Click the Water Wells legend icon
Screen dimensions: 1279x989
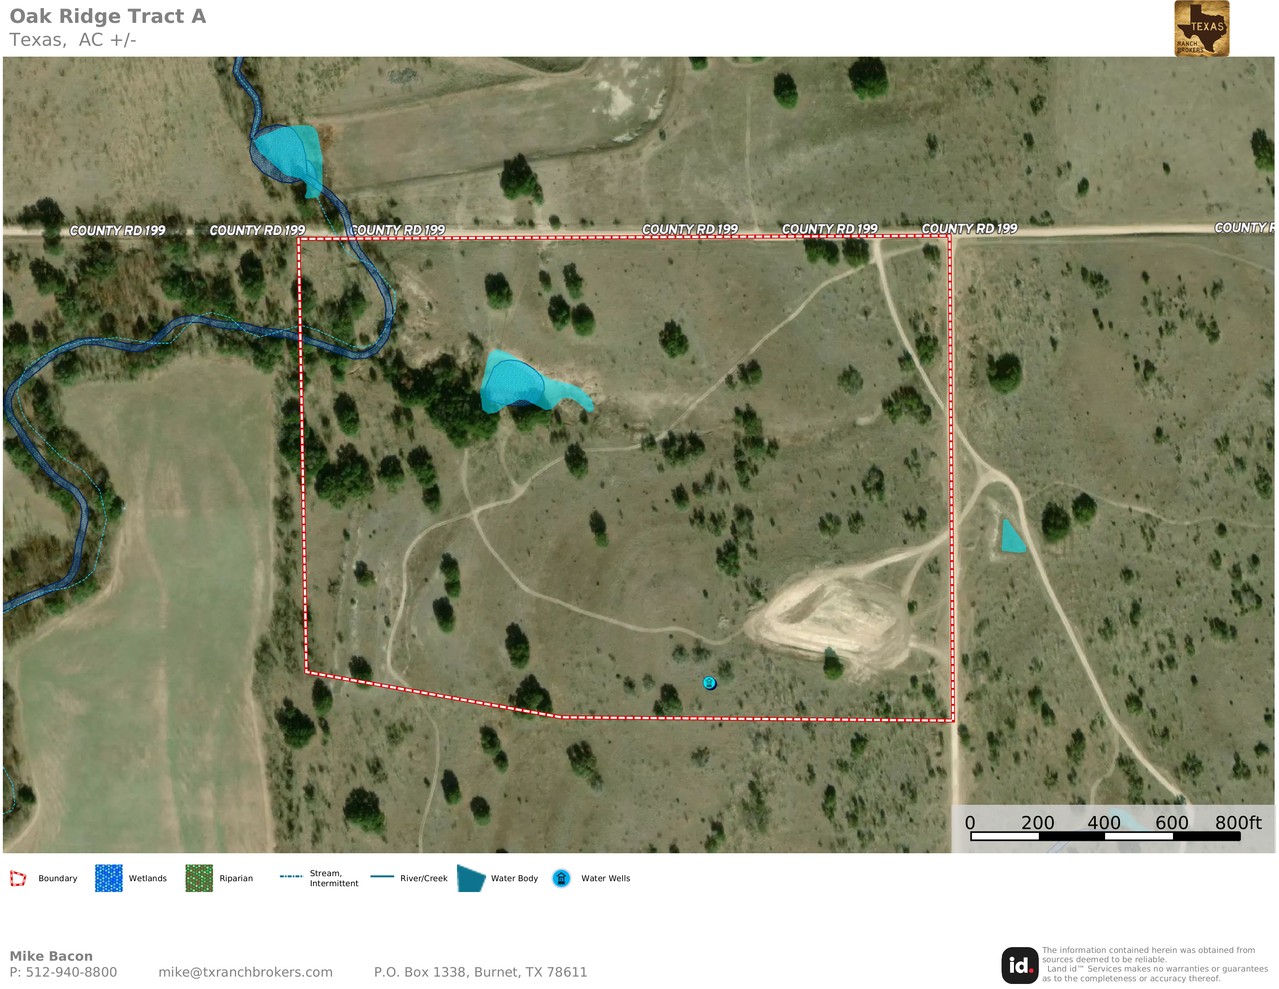point(561,878)
